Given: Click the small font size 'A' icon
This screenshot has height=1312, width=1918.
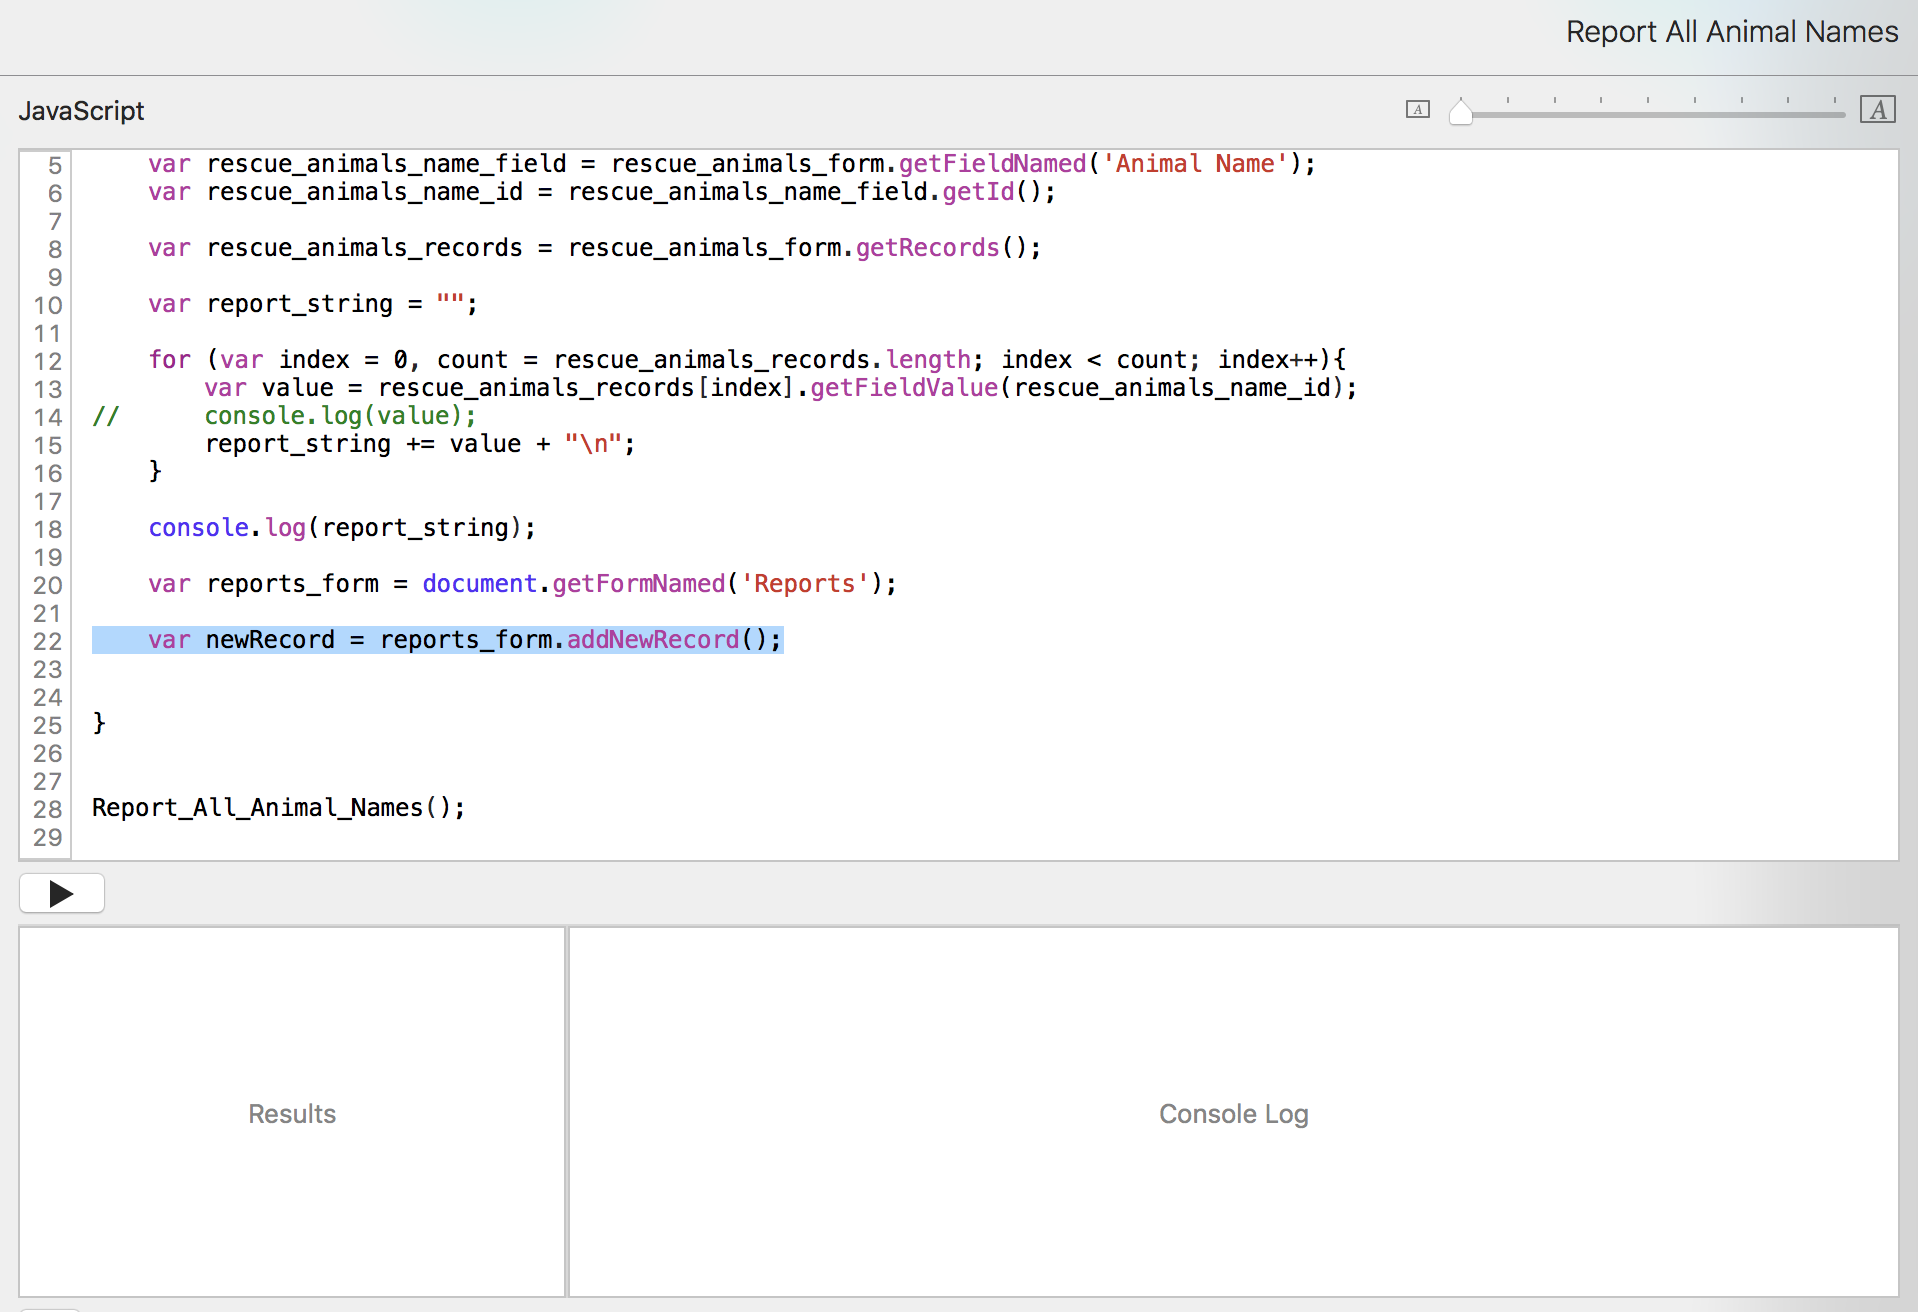Looking at the screenshot, I should coord(1417,110).
